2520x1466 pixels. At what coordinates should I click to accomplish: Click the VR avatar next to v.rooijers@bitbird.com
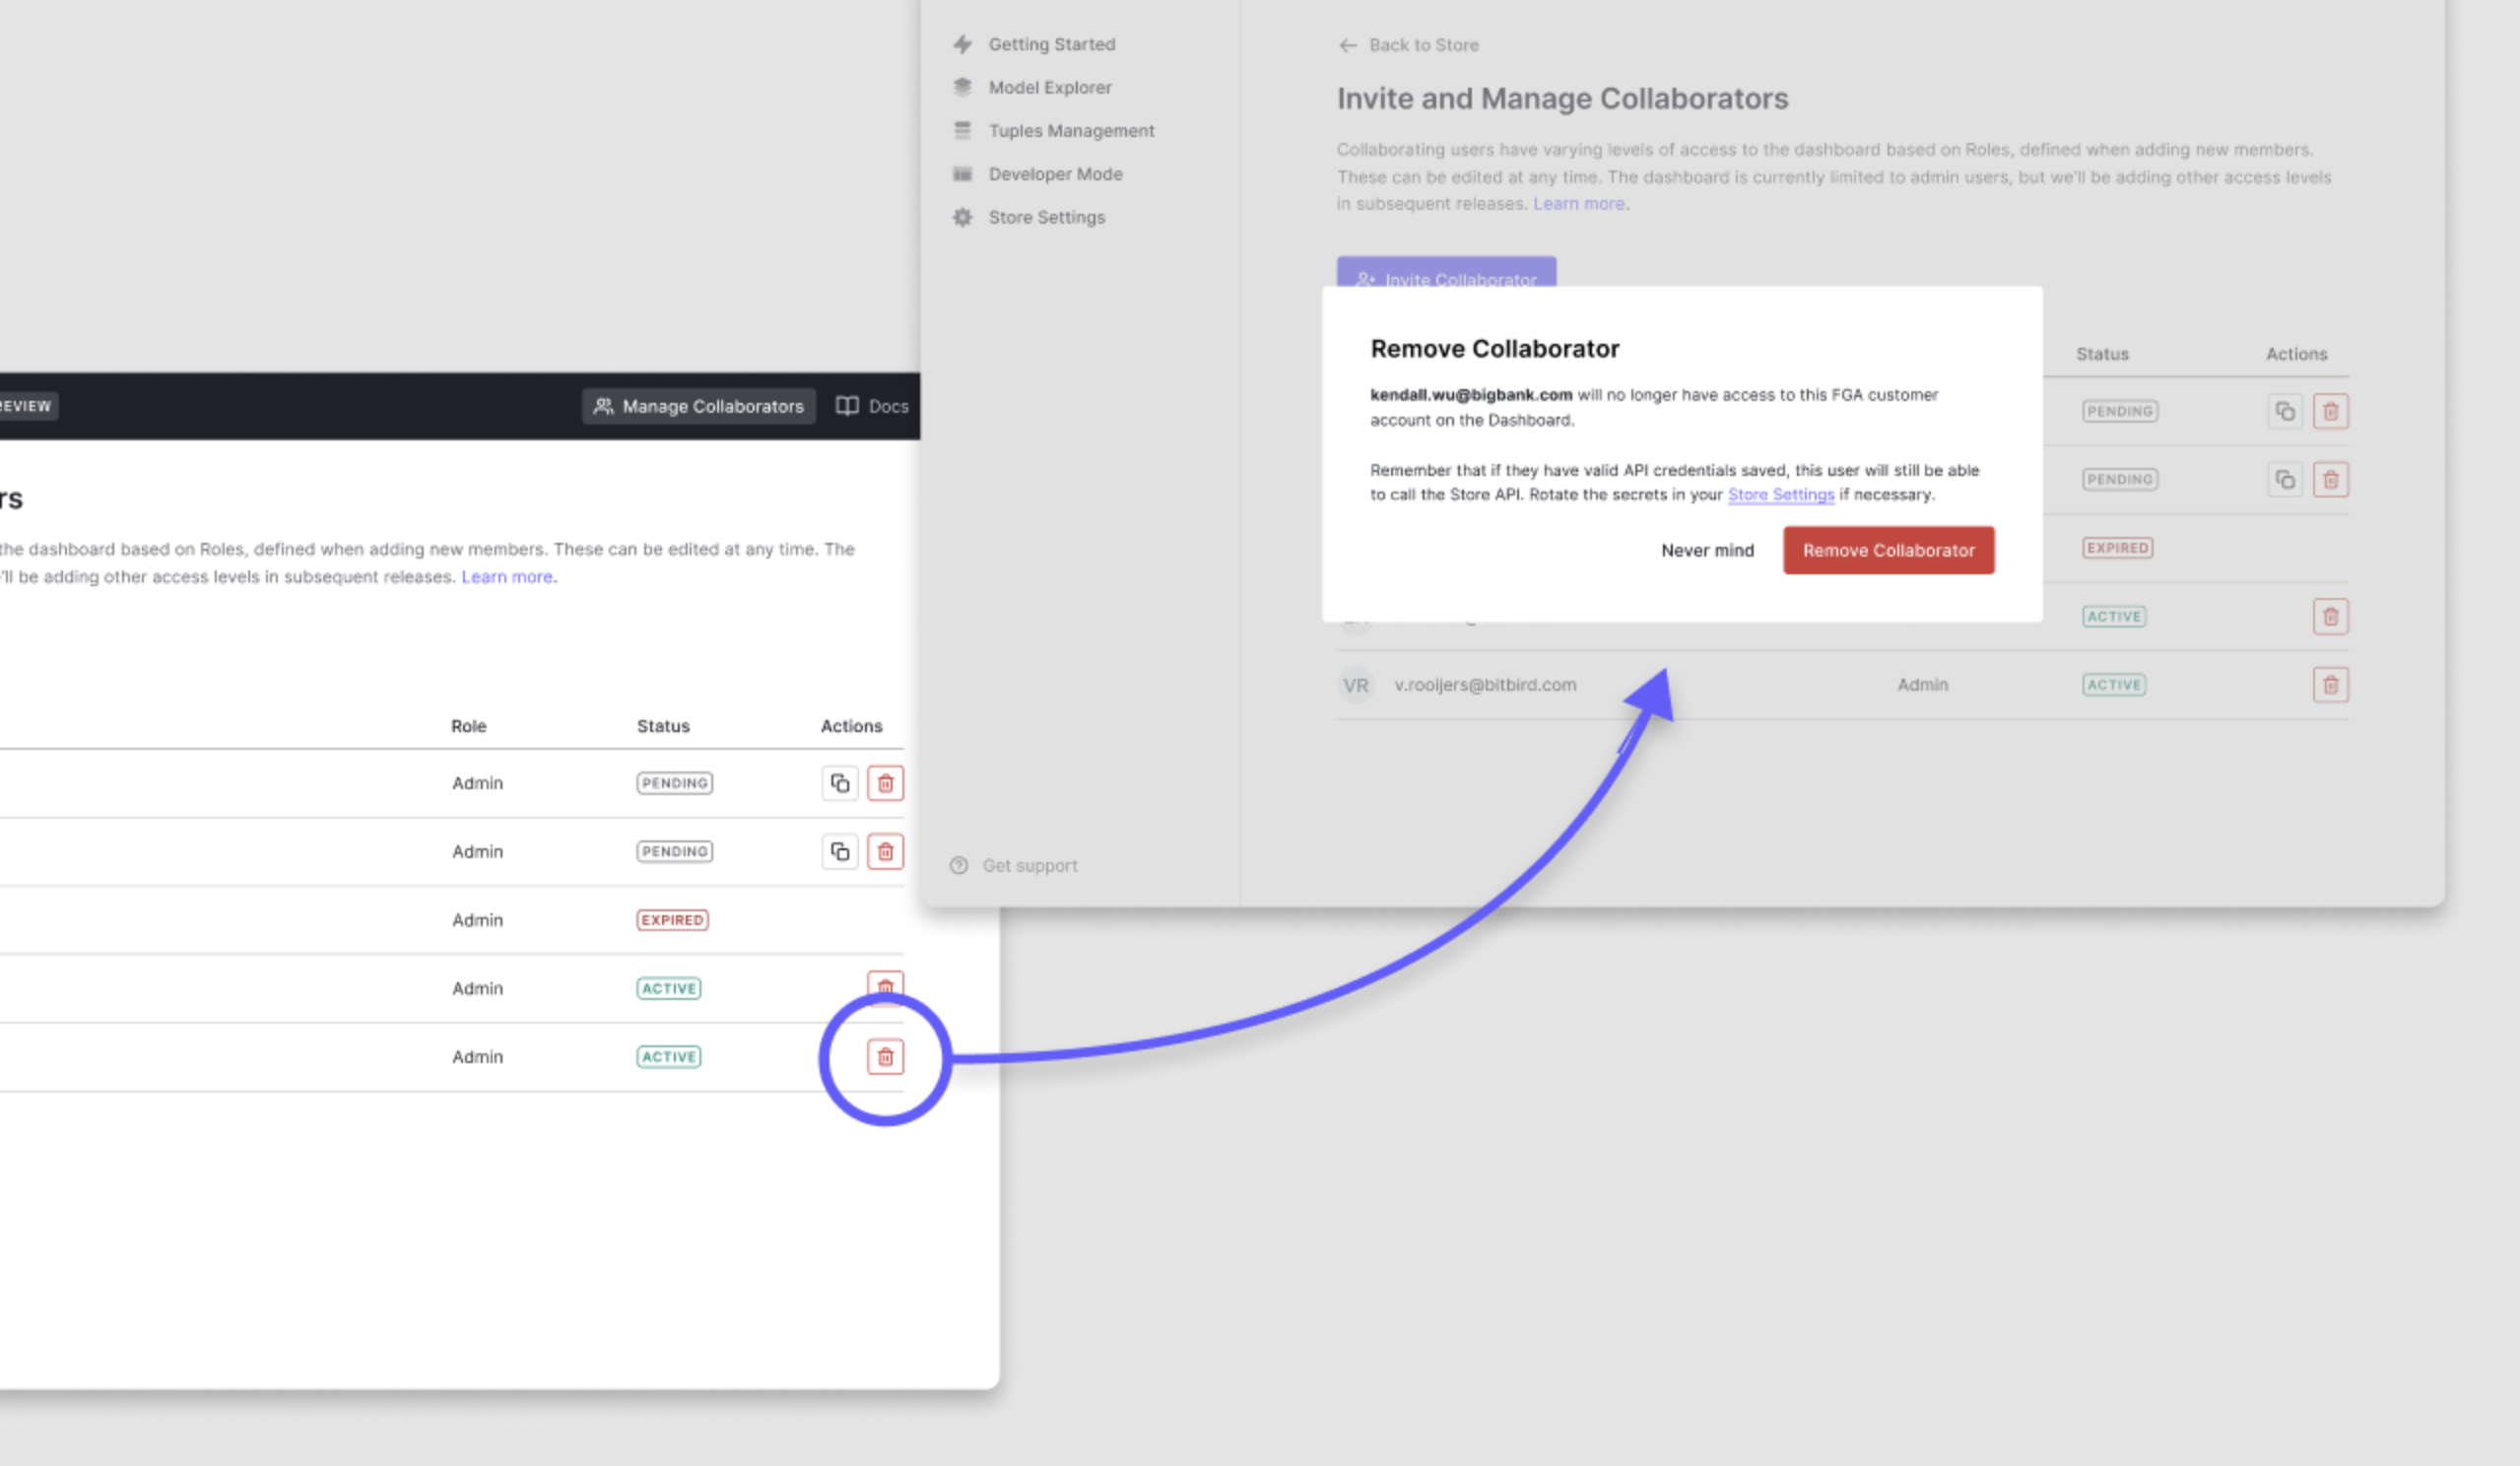click(x=1356, y=685)
